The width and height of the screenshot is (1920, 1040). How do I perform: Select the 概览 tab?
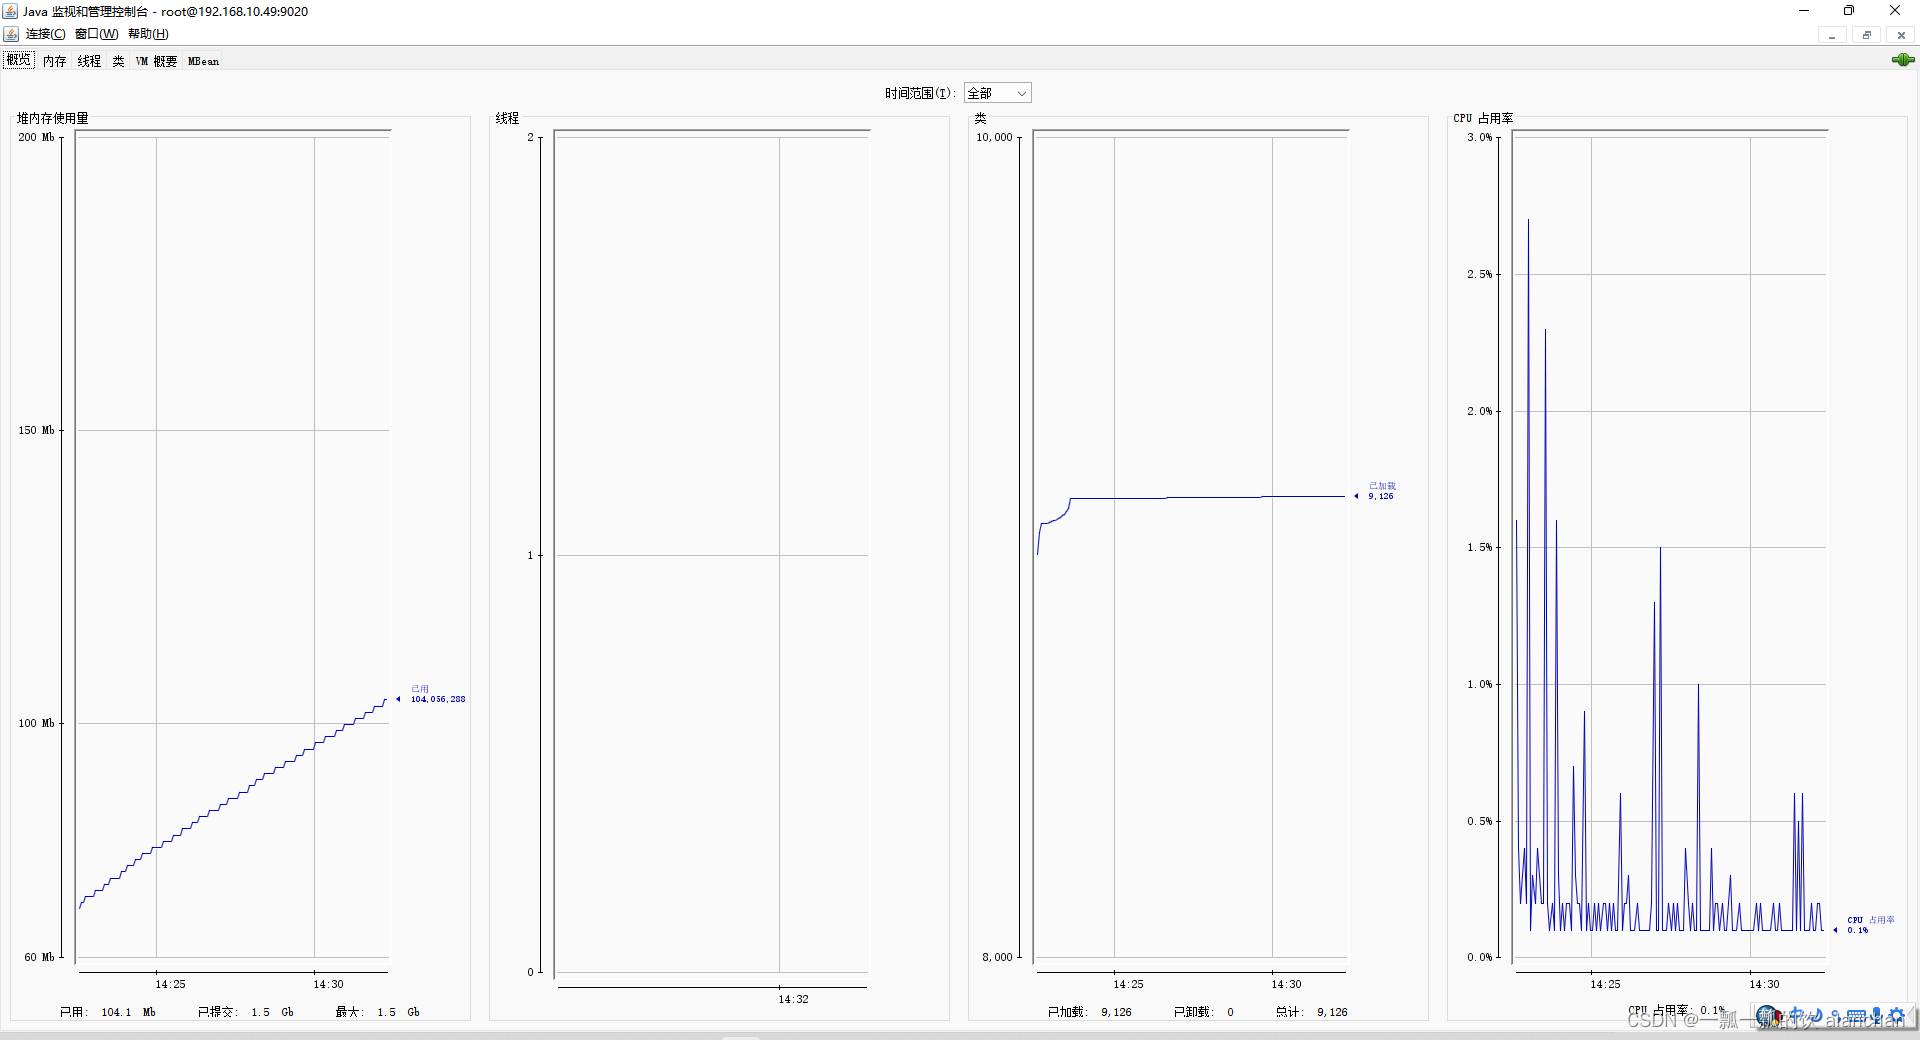(19, 60)
